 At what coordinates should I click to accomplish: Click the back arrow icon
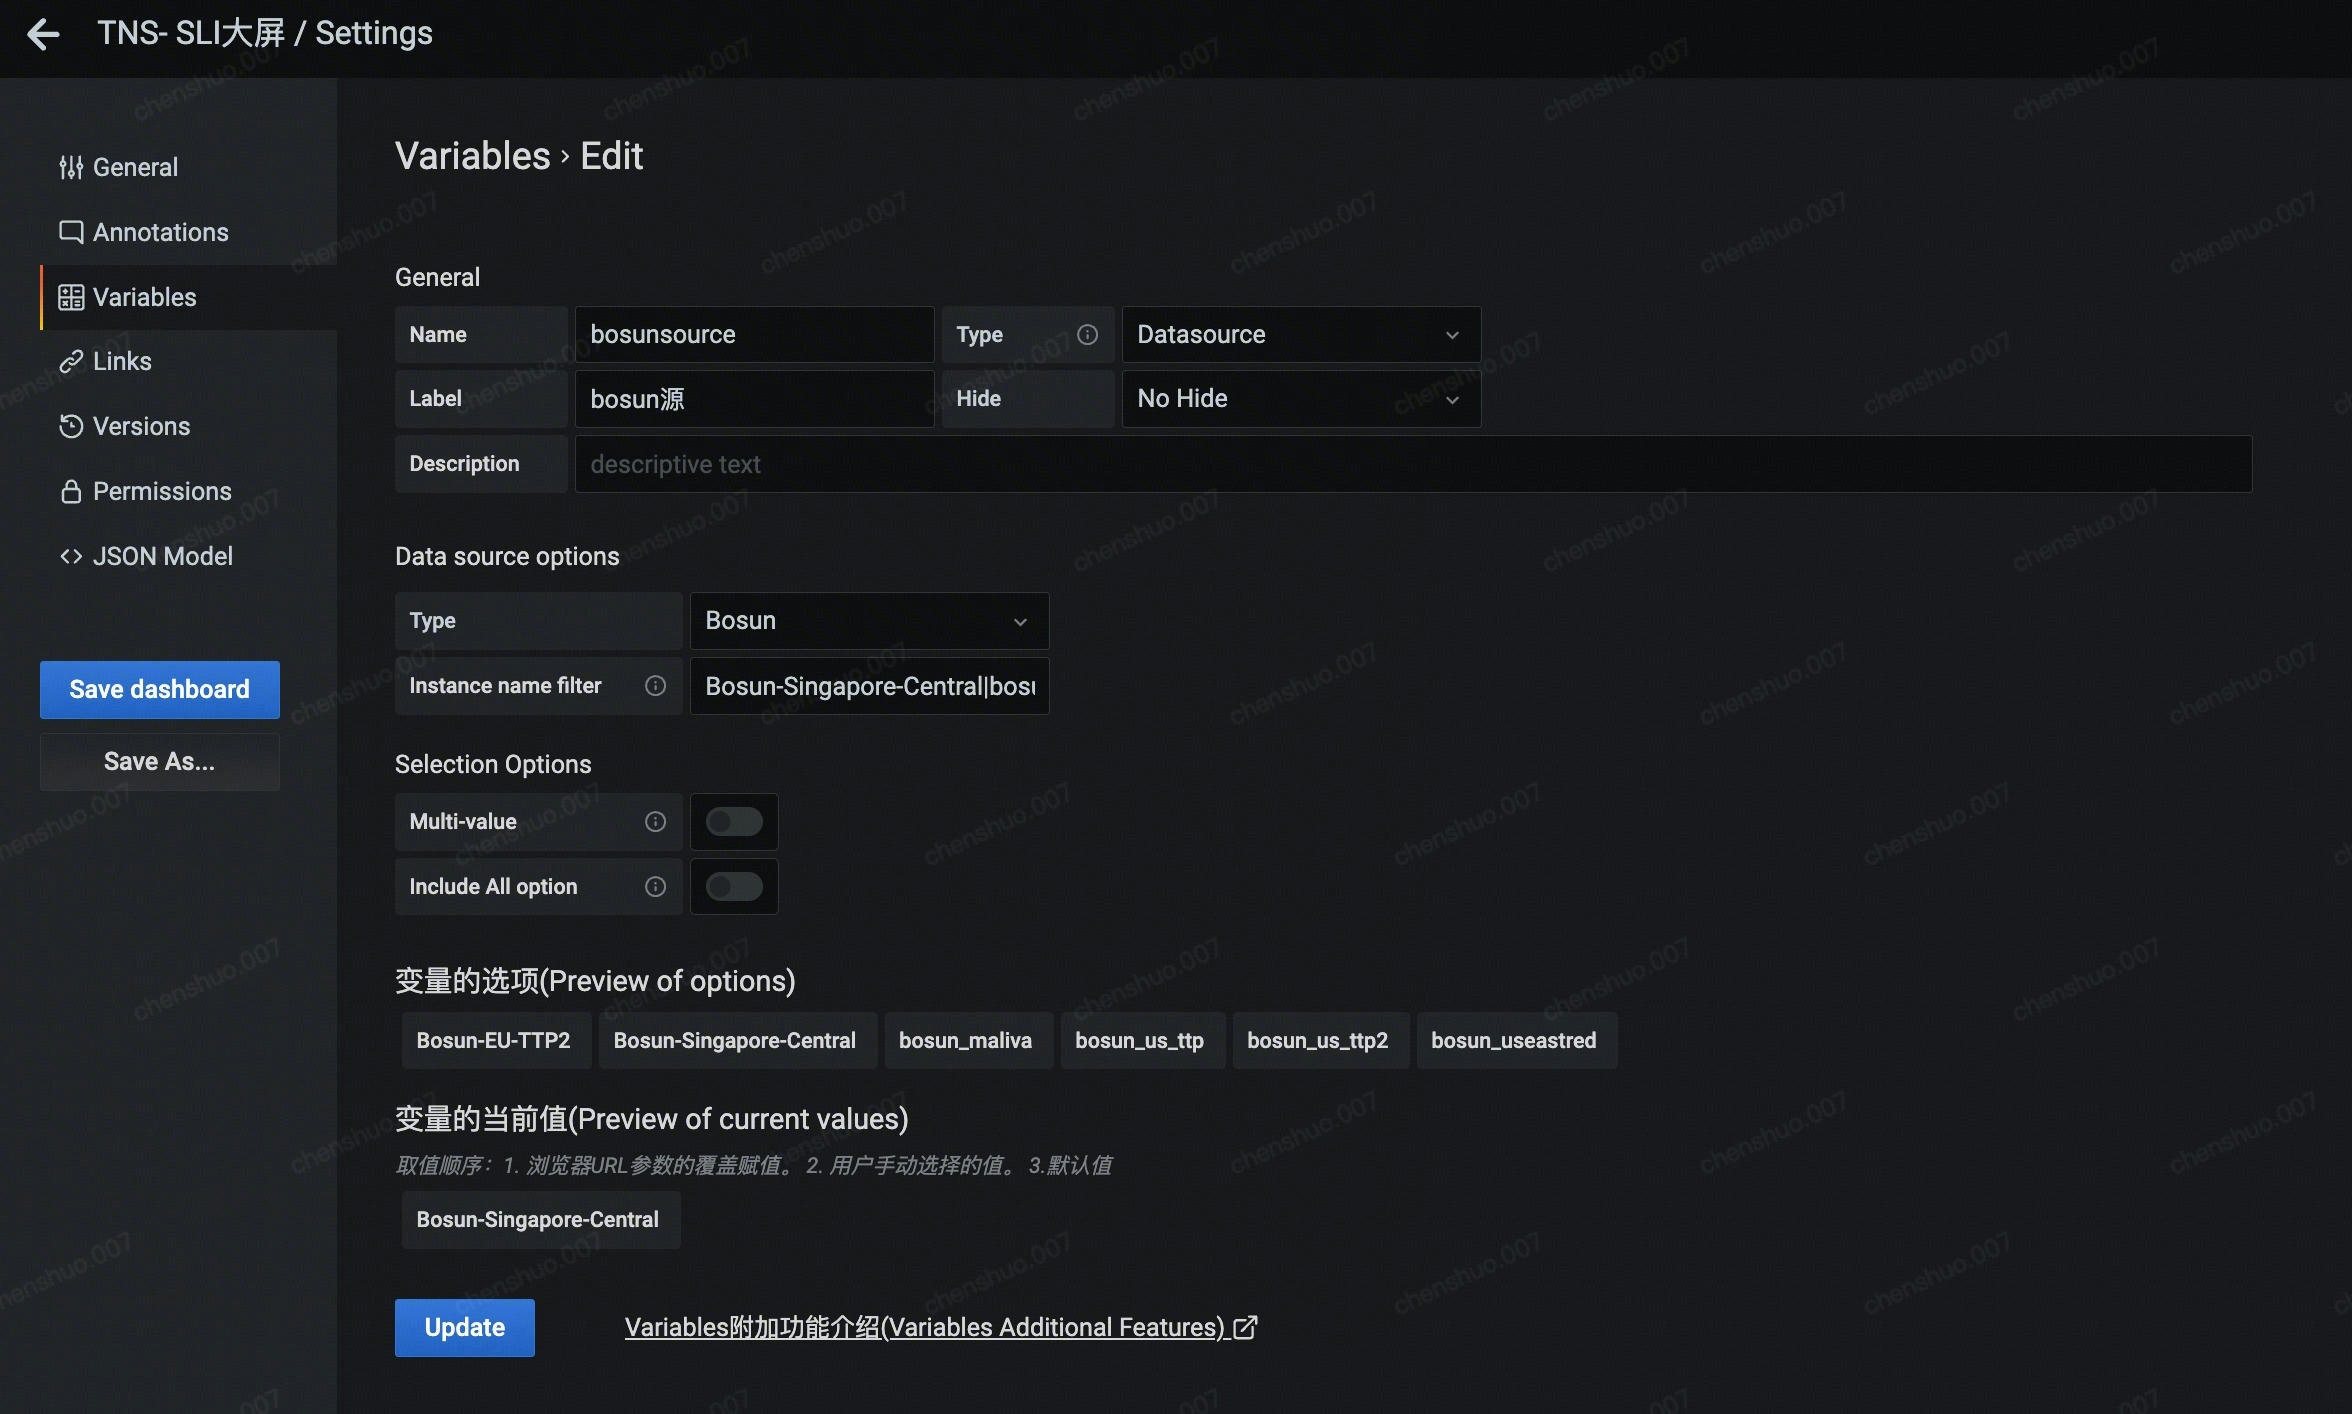point(43,34)
